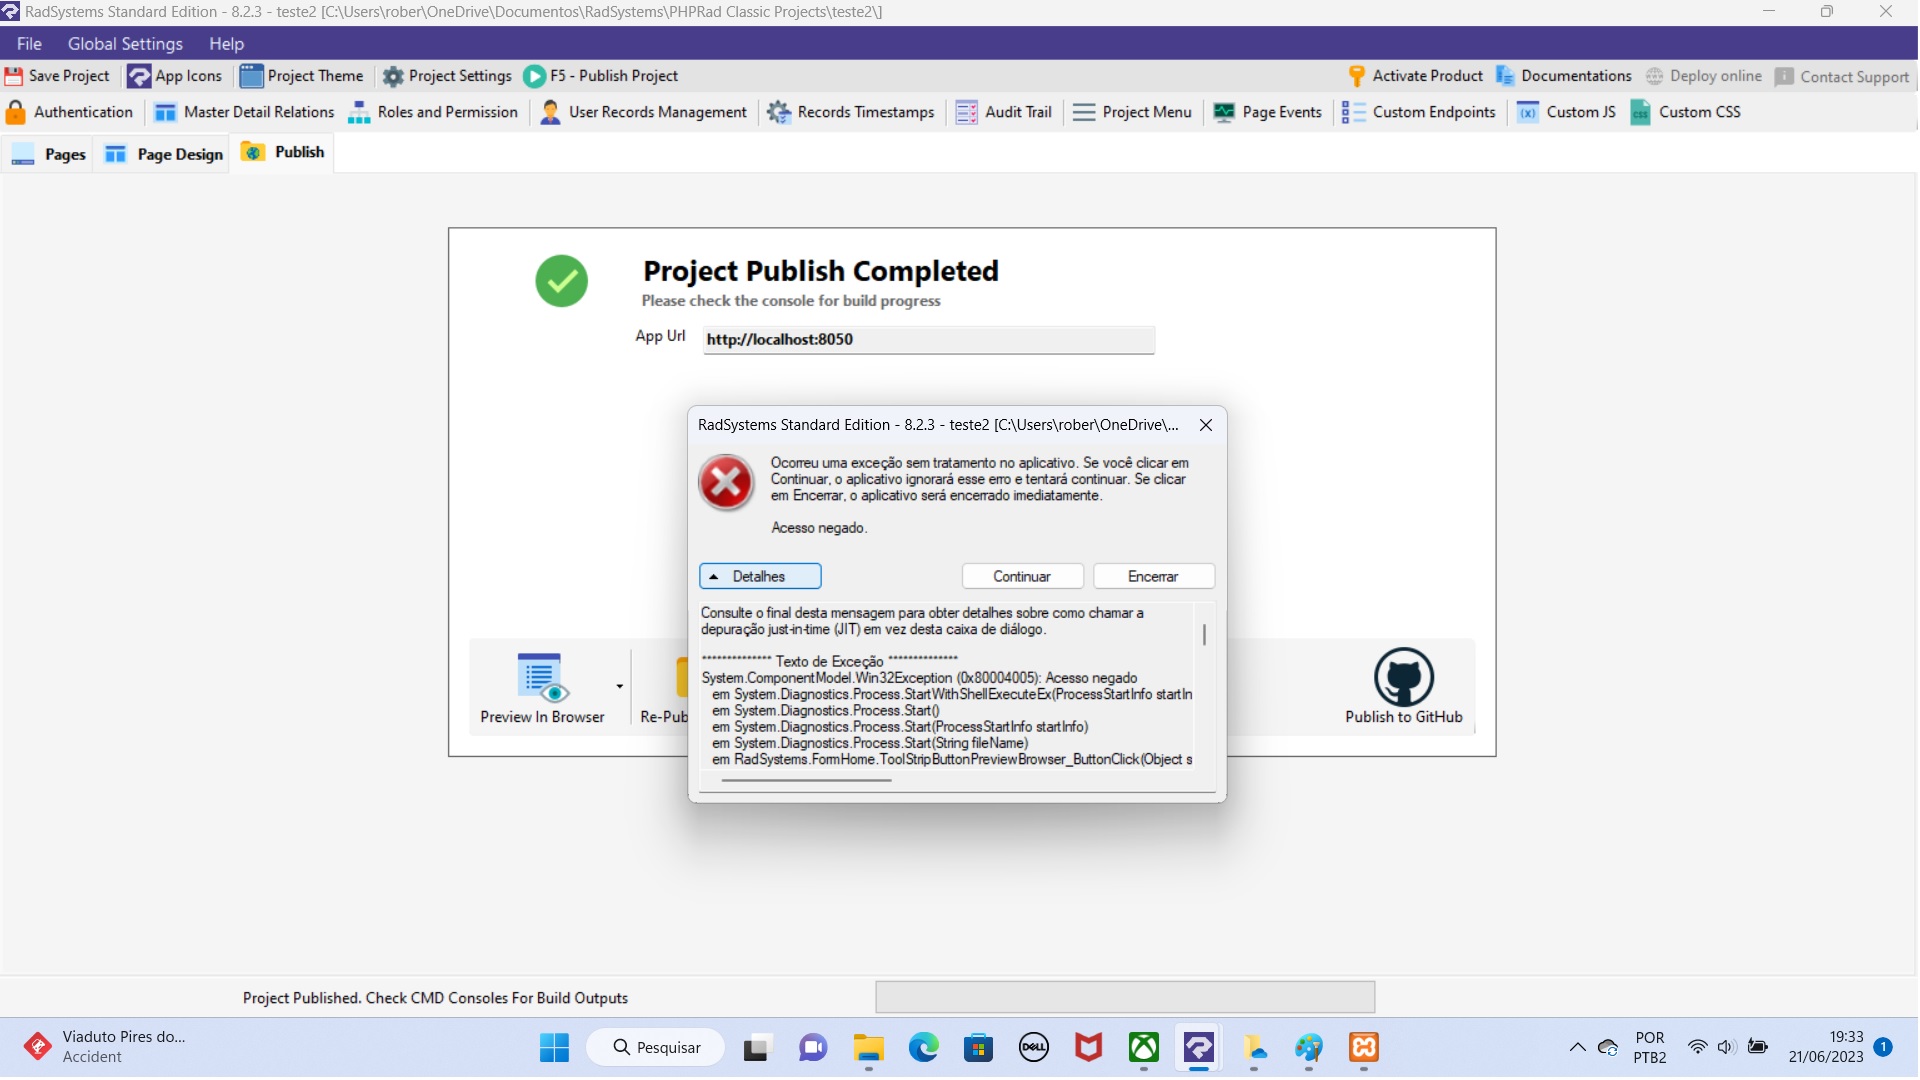Open Contact Support
This screenshot has height=1080, width=1920.
click(x=1842, y=77)
